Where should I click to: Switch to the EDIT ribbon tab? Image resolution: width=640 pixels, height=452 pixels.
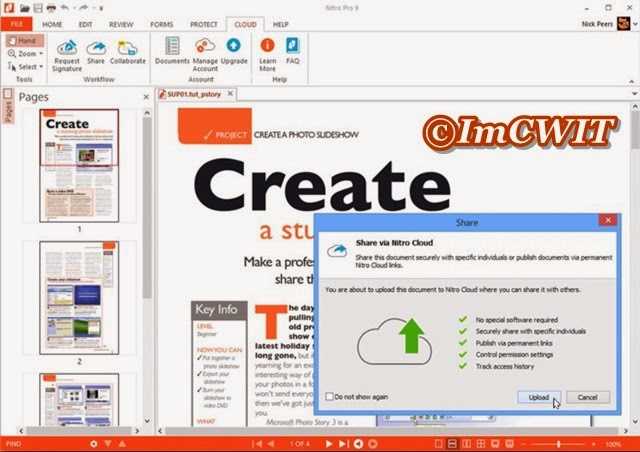(85, 24)
